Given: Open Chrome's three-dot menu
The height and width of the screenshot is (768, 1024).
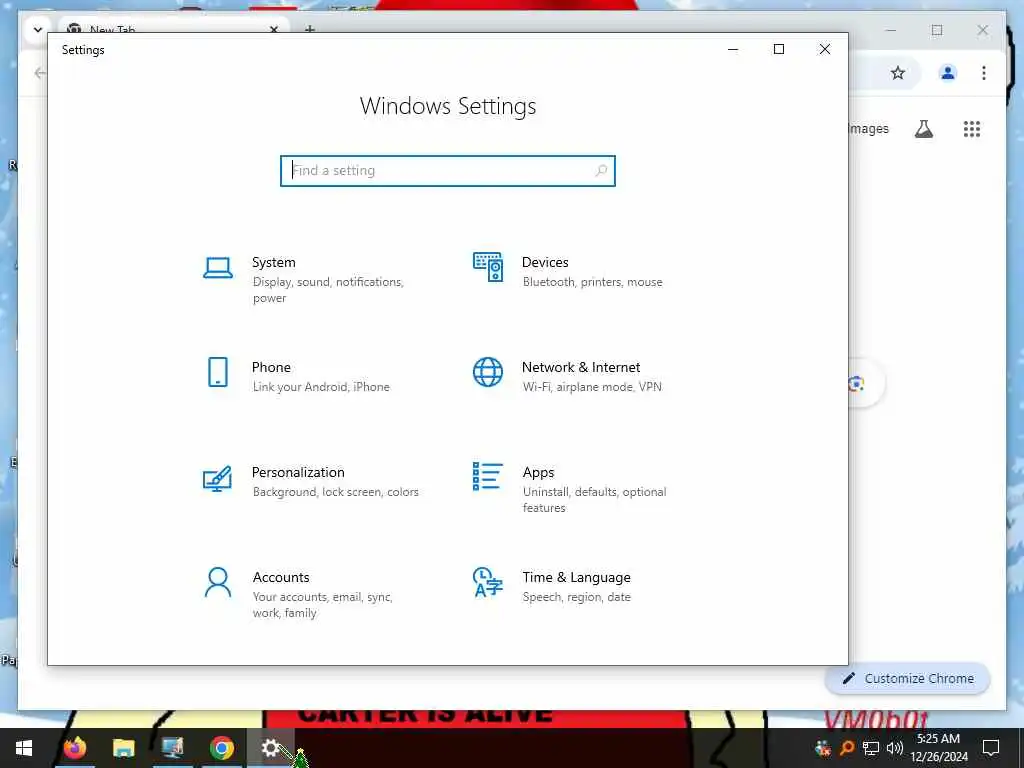Looking at the screenshot, I should tap(984, 73).
